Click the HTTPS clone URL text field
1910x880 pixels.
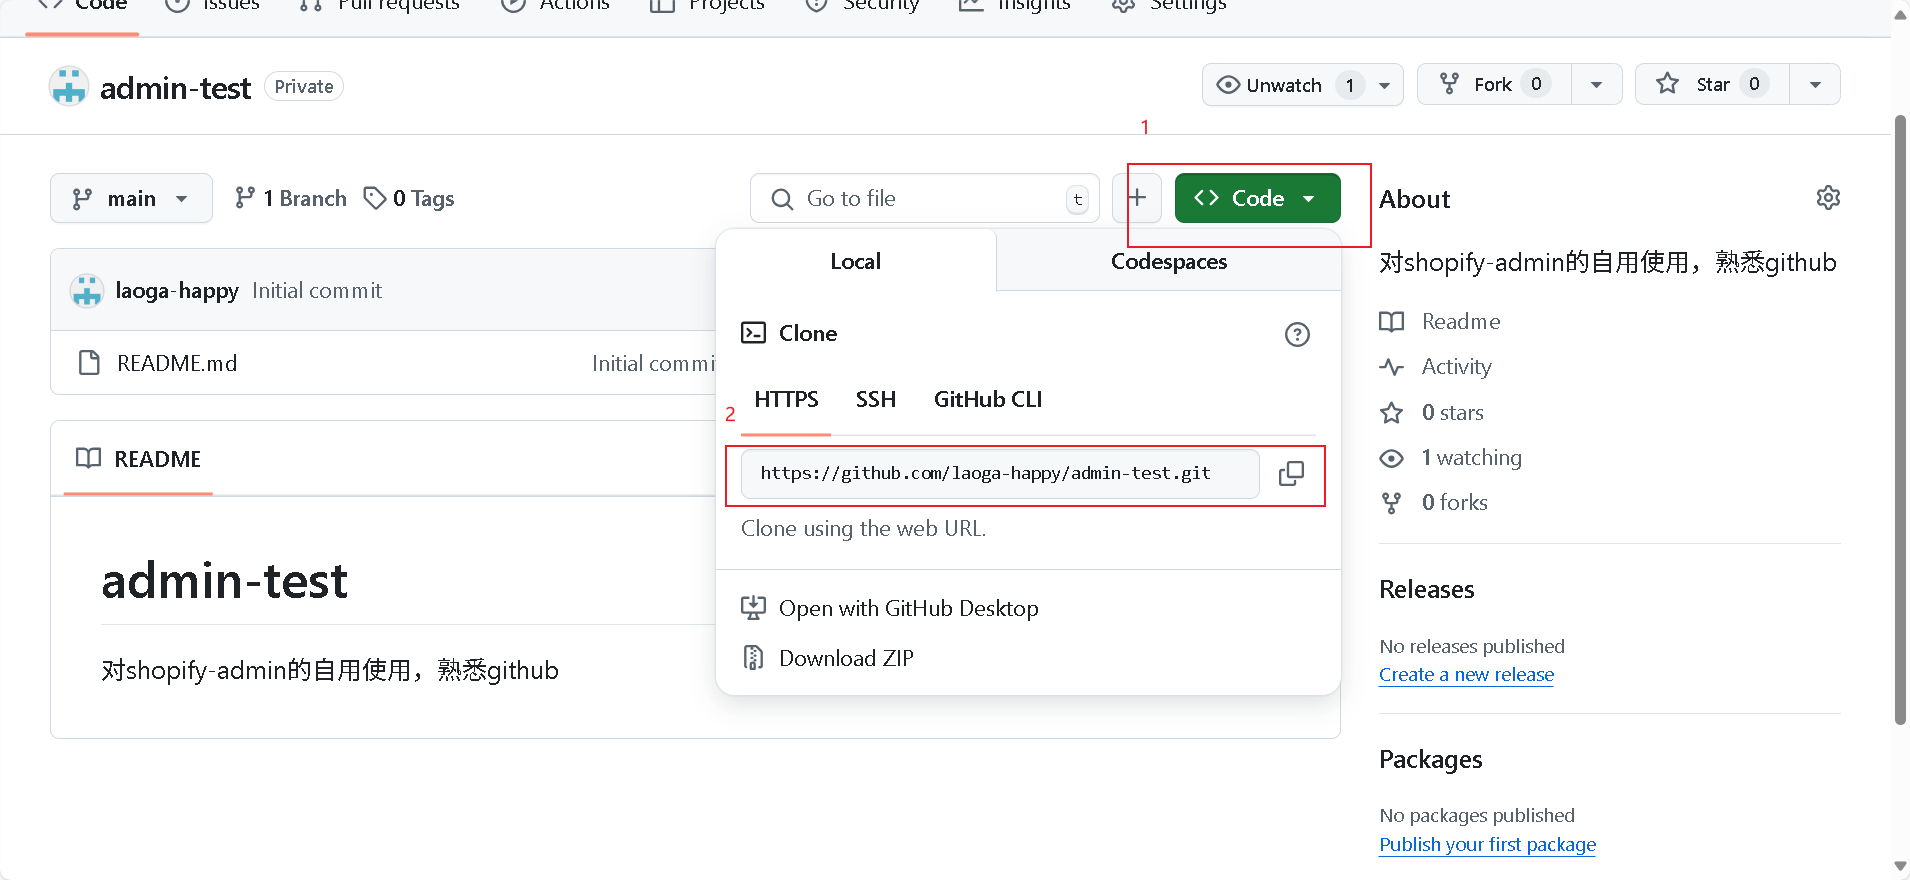[1000, 474]
